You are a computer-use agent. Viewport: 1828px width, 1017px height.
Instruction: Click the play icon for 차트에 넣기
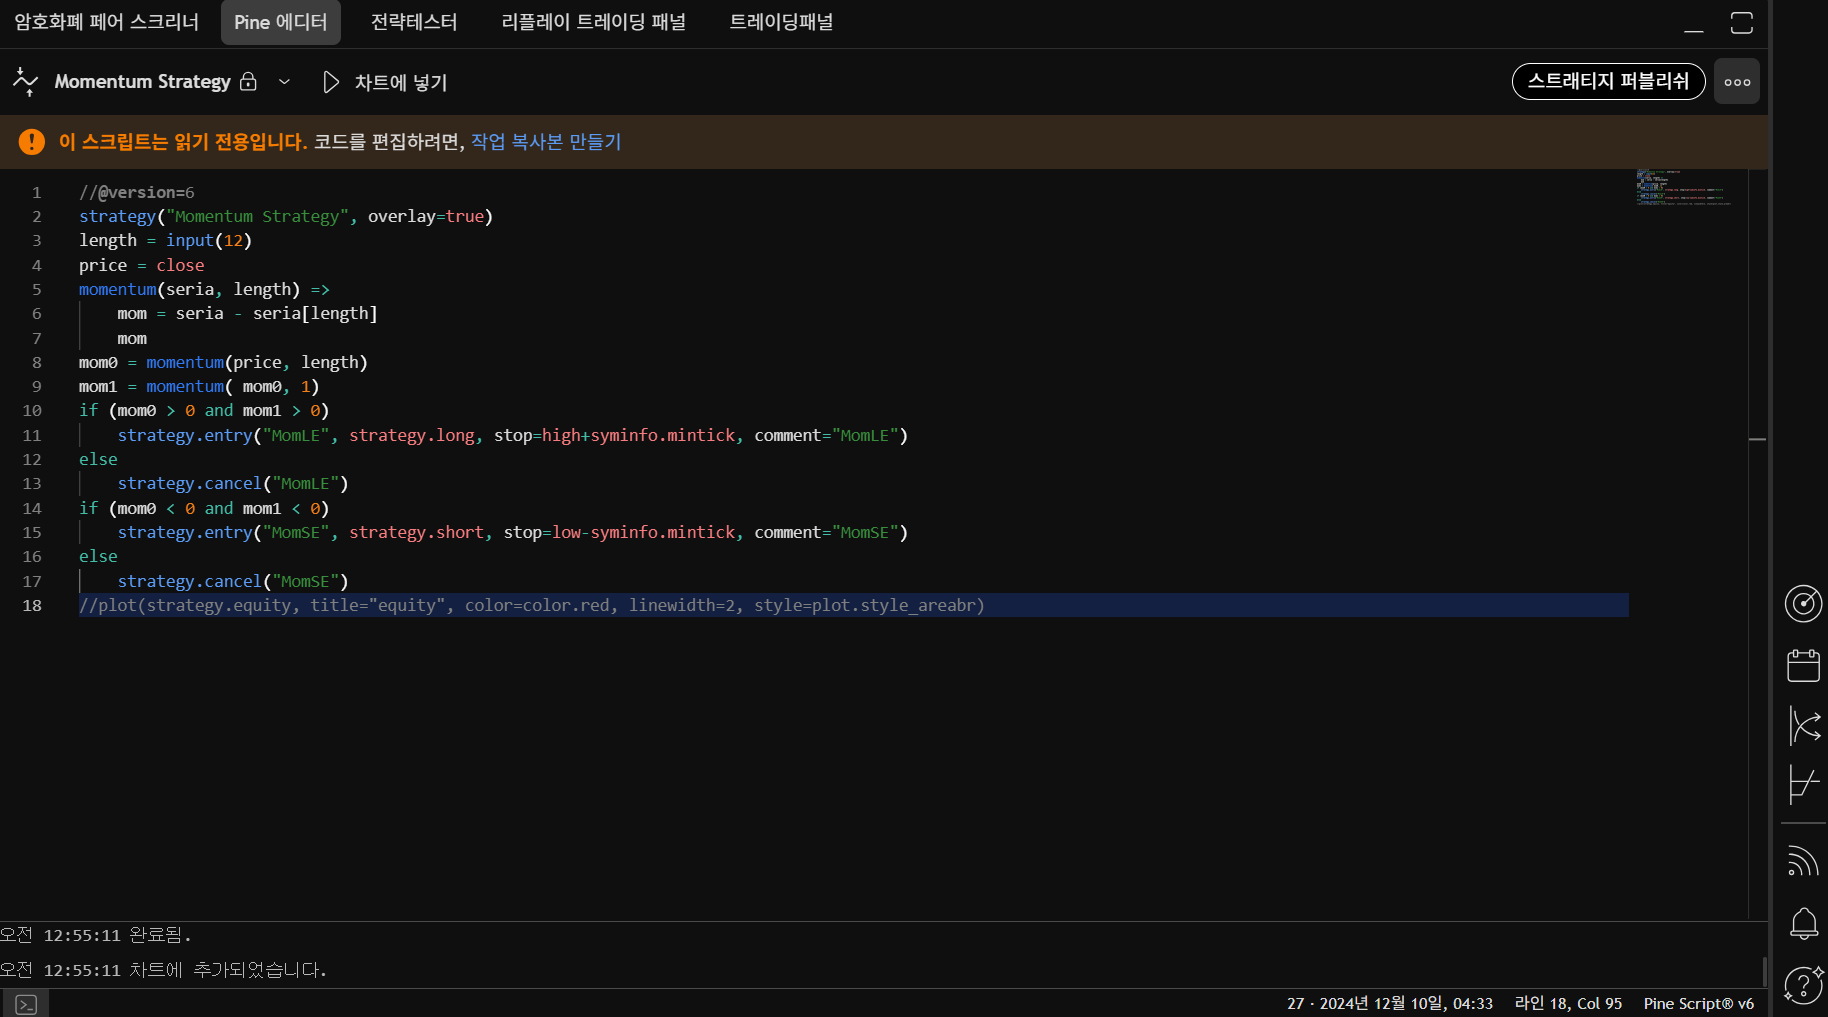pos(331,82)
